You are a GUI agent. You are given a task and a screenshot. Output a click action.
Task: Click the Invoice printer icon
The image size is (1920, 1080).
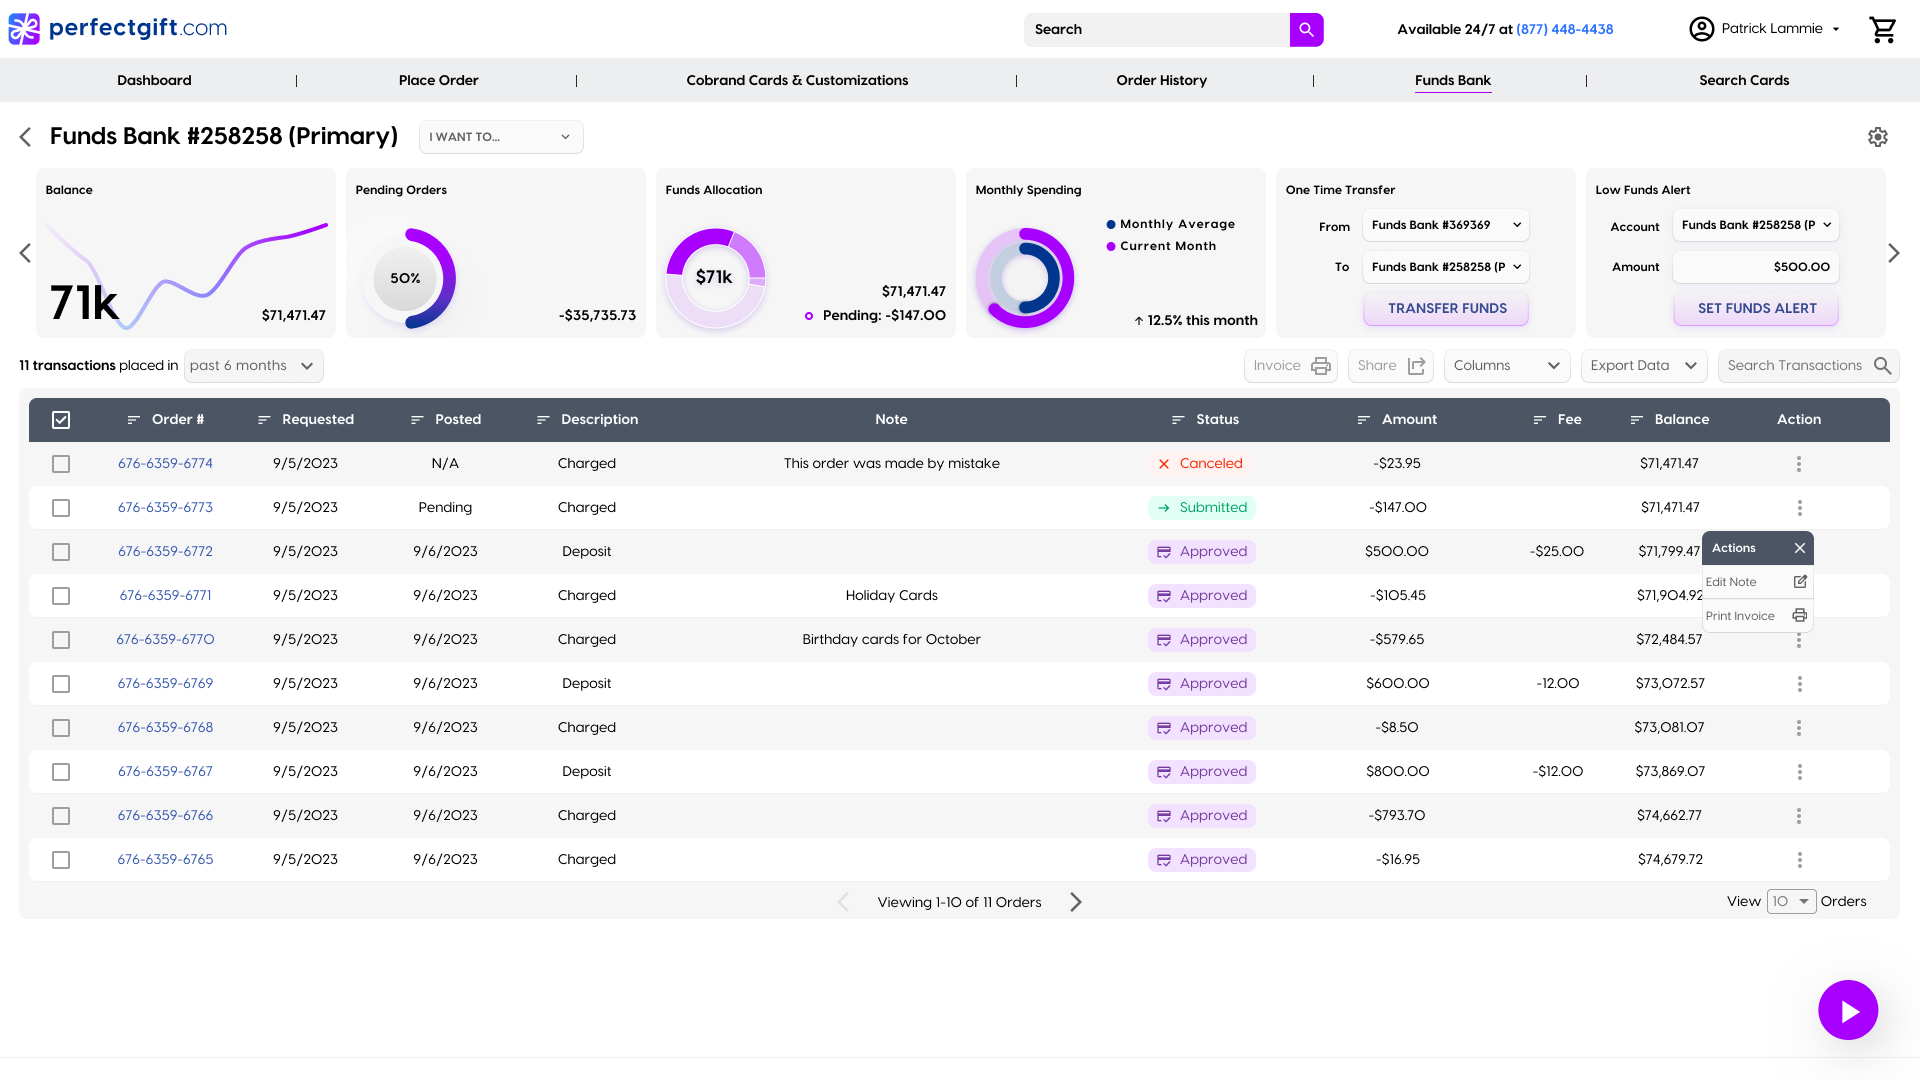pyautogui.click(x=1320, y=366)
